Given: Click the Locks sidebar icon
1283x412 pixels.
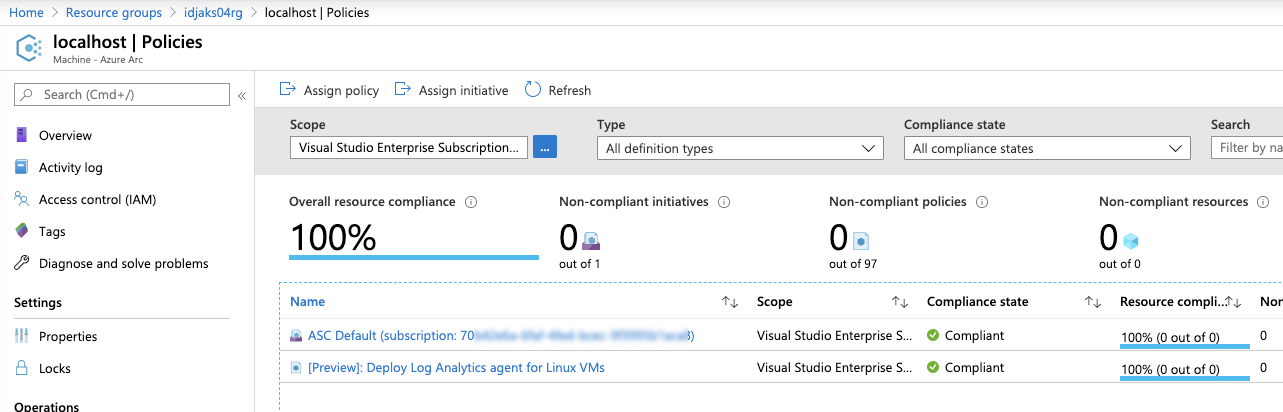Looking at the screenshot, I should pos(21,368).
